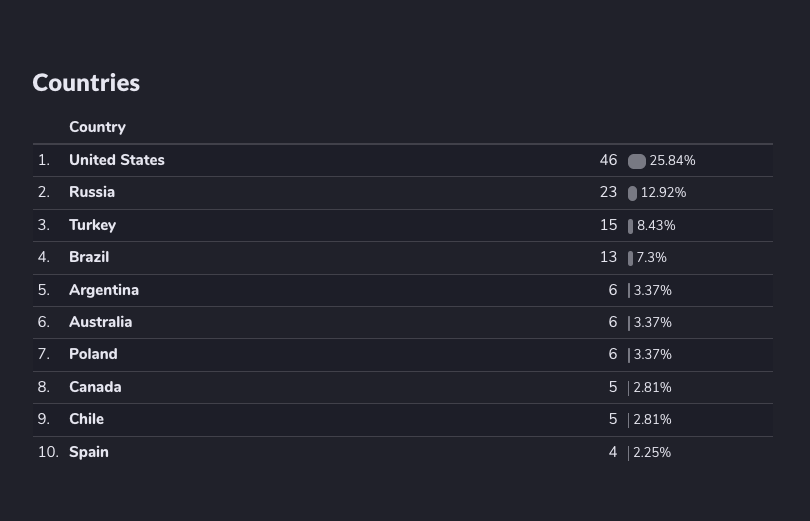Open the Russia country entry
Image resolution: width=810 pixels, height=521 pixels.
click(92, 192)
